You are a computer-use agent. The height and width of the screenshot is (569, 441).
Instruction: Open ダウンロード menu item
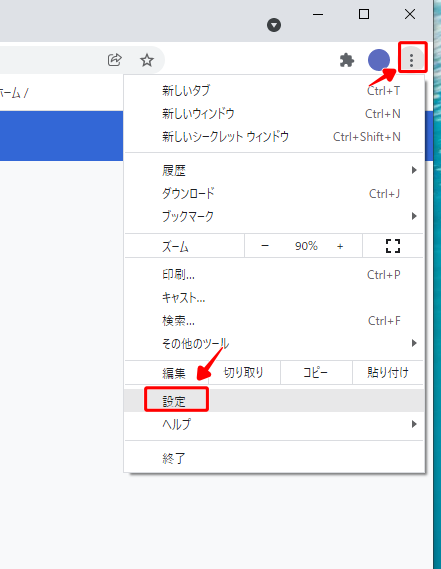(274, 193)
